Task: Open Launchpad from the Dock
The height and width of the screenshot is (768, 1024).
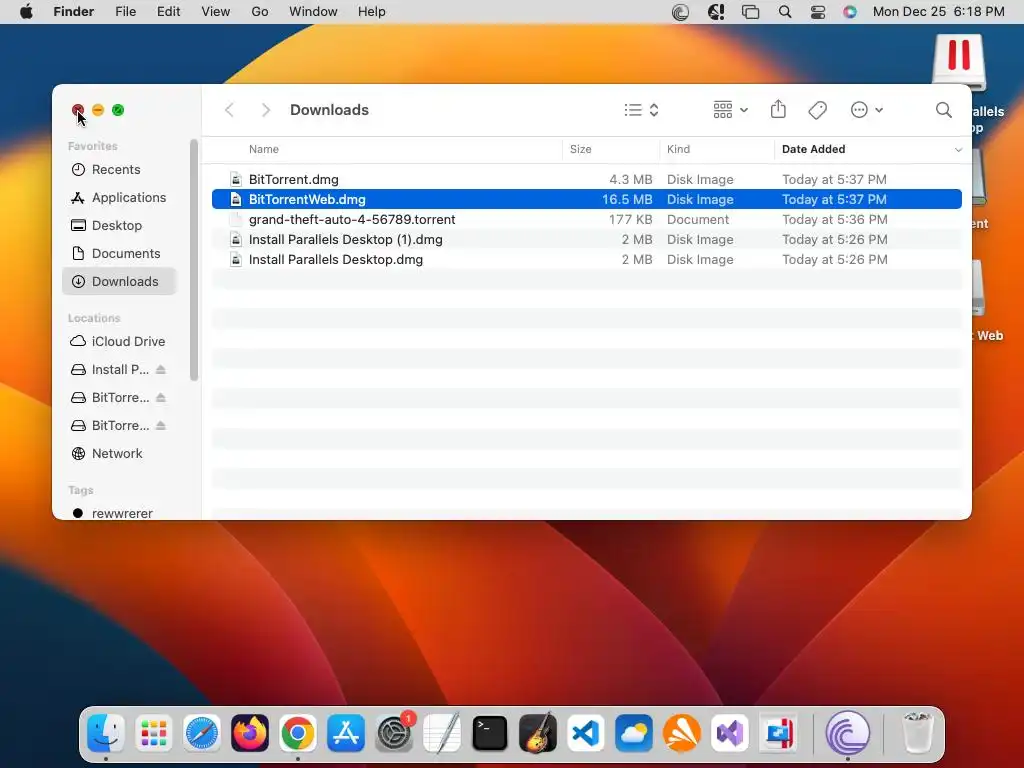Action: (x=153, y=733)
